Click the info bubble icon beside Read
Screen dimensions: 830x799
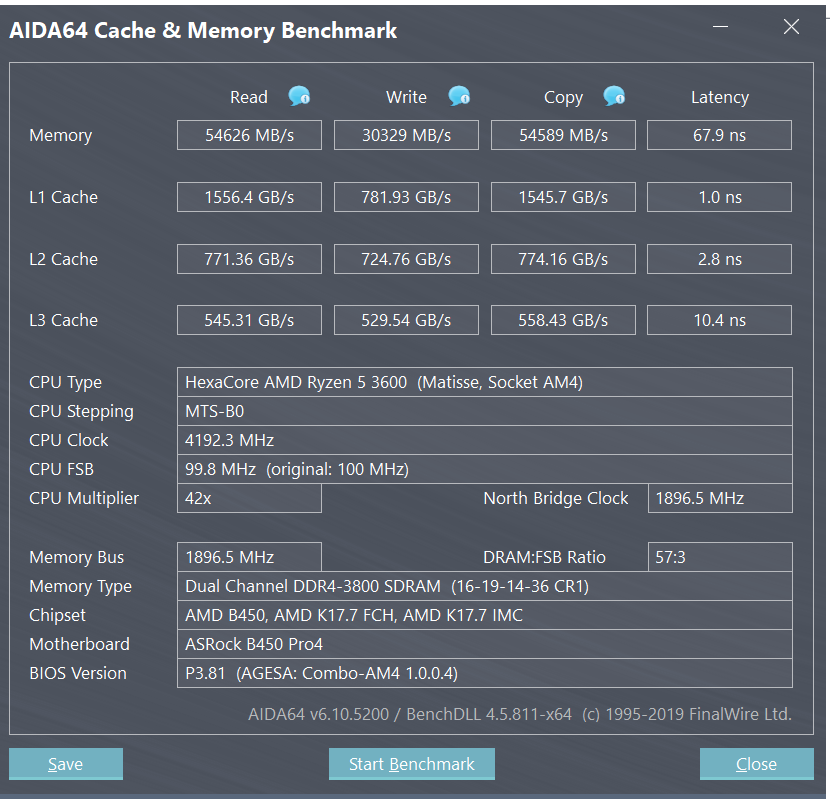(299, 96)
